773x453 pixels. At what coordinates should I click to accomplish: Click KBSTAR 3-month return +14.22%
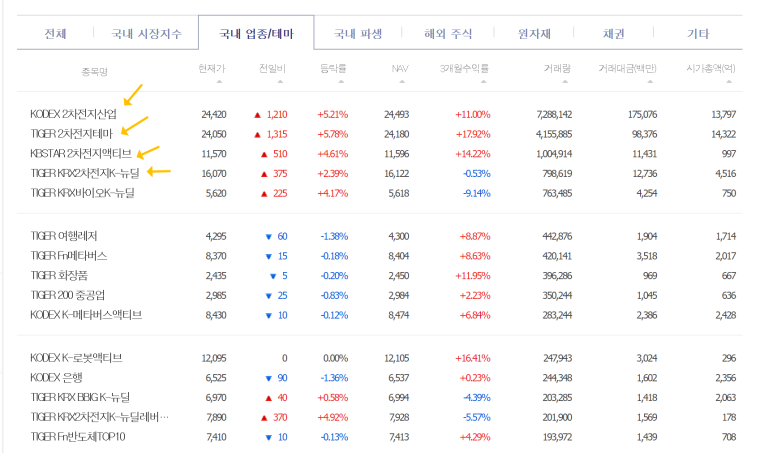472,154
